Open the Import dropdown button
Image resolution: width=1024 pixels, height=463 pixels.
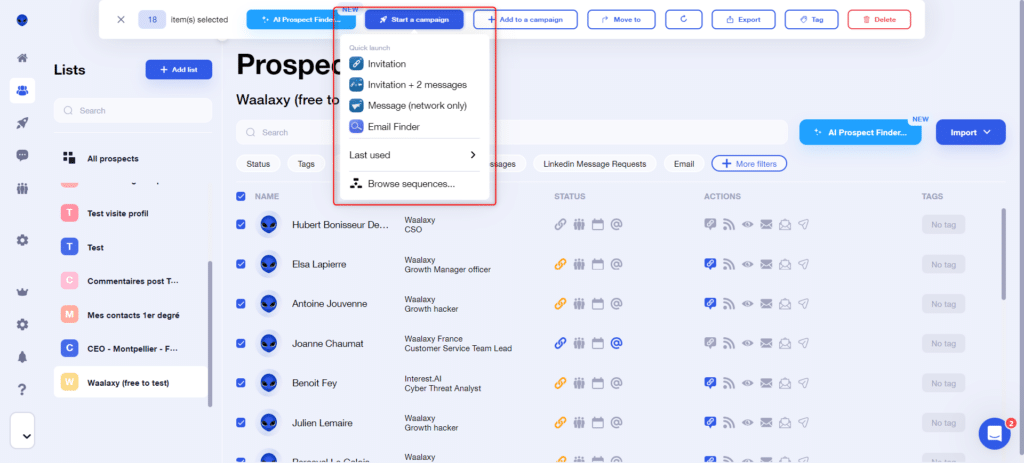pos(970,132)
